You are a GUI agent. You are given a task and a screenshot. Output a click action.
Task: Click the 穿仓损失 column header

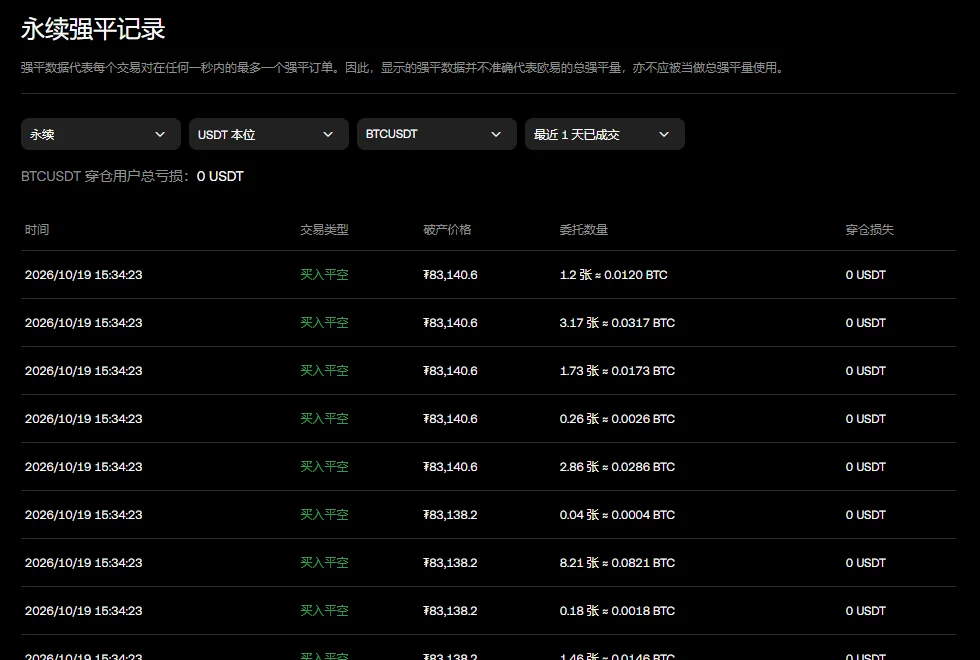(x=869, y=229)
